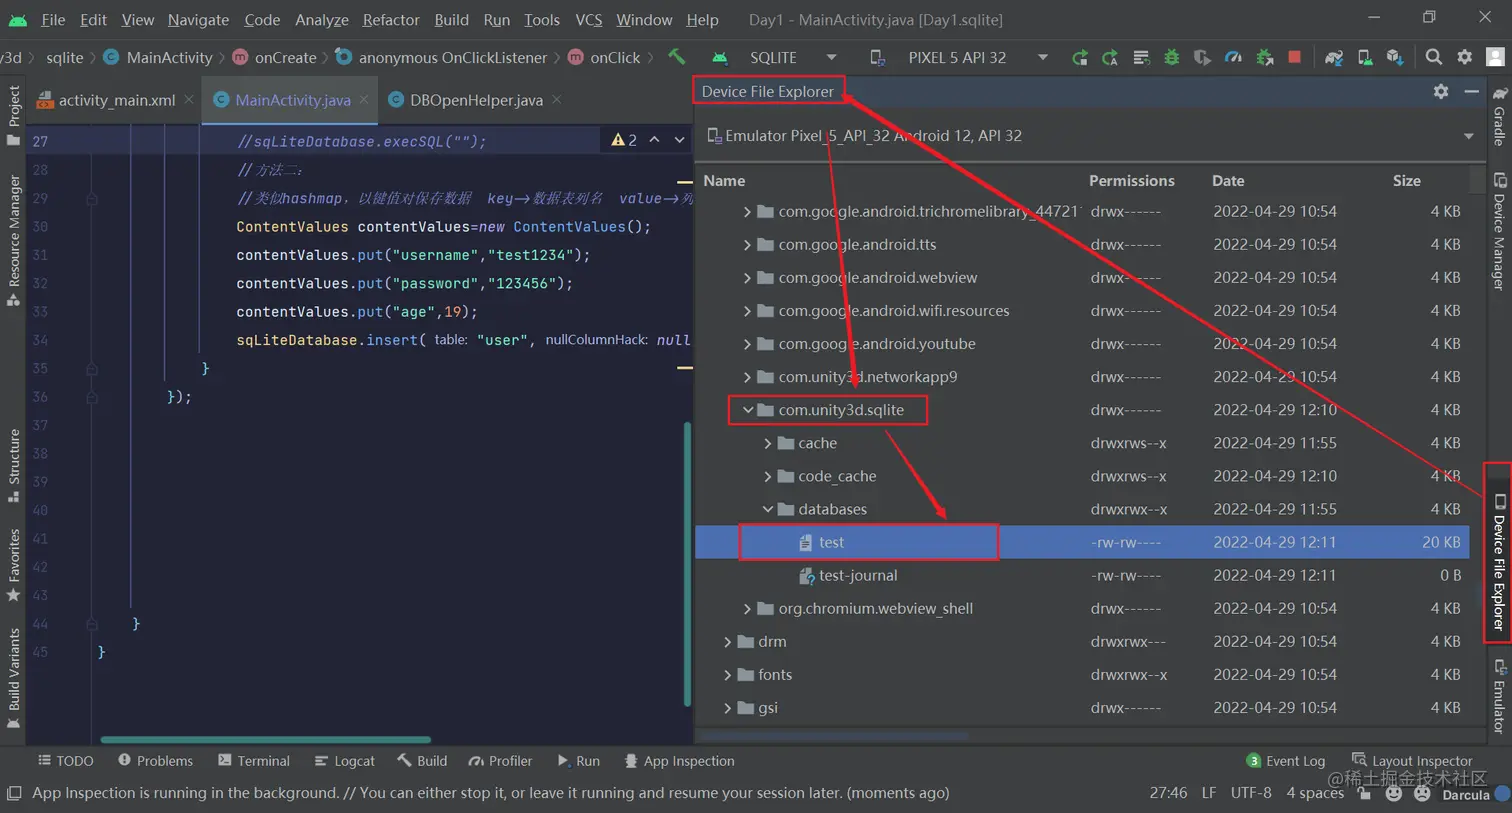Click the Debug bug icon
This screenshot has height=813, width=1512.
click(1172, 58)
